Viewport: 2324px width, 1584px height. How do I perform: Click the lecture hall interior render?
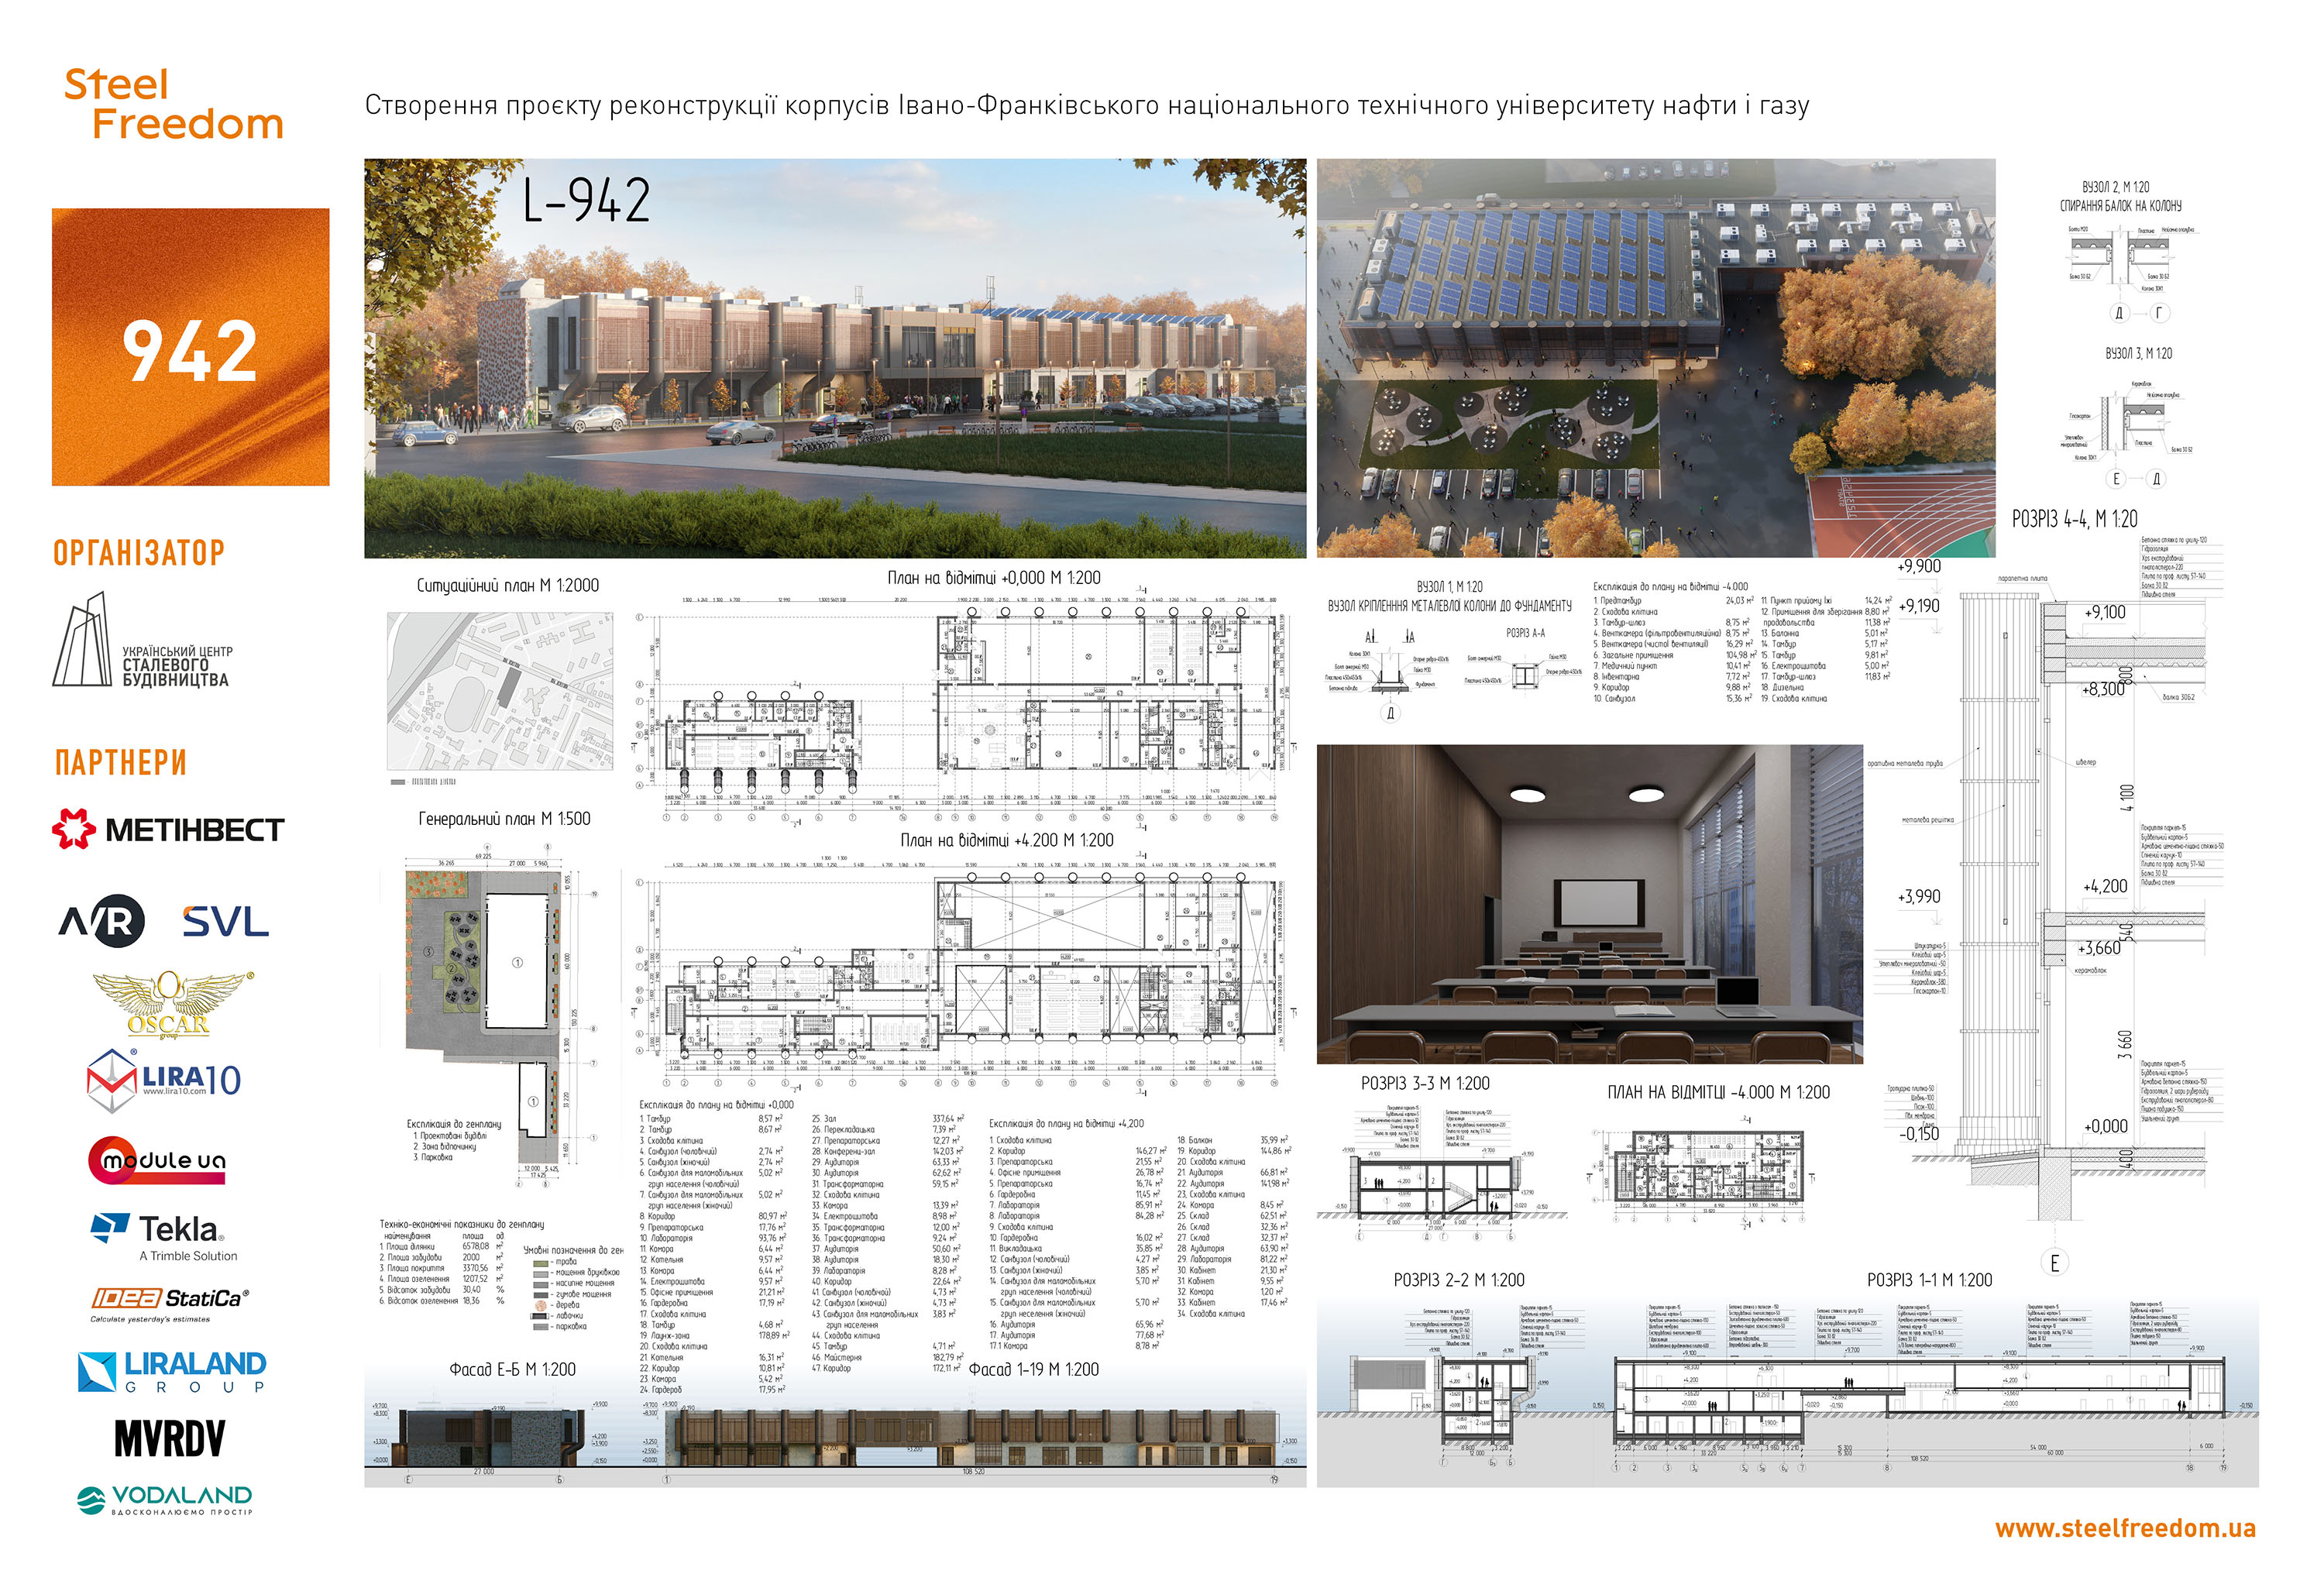click(x=1589, y=903)
